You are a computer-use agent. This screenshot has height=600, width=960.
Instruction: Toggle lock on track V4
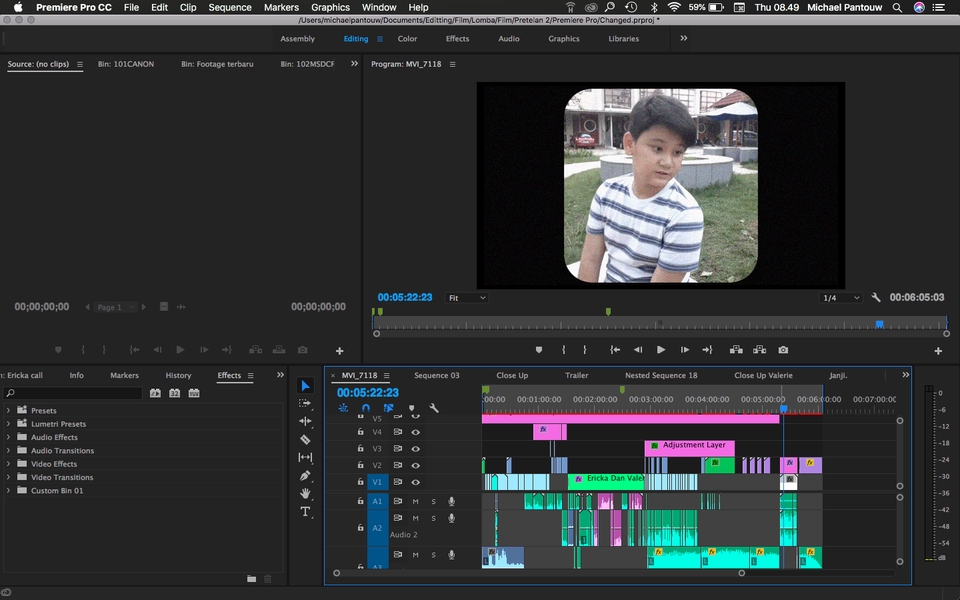pyautogui.click(x=361, y=432)
